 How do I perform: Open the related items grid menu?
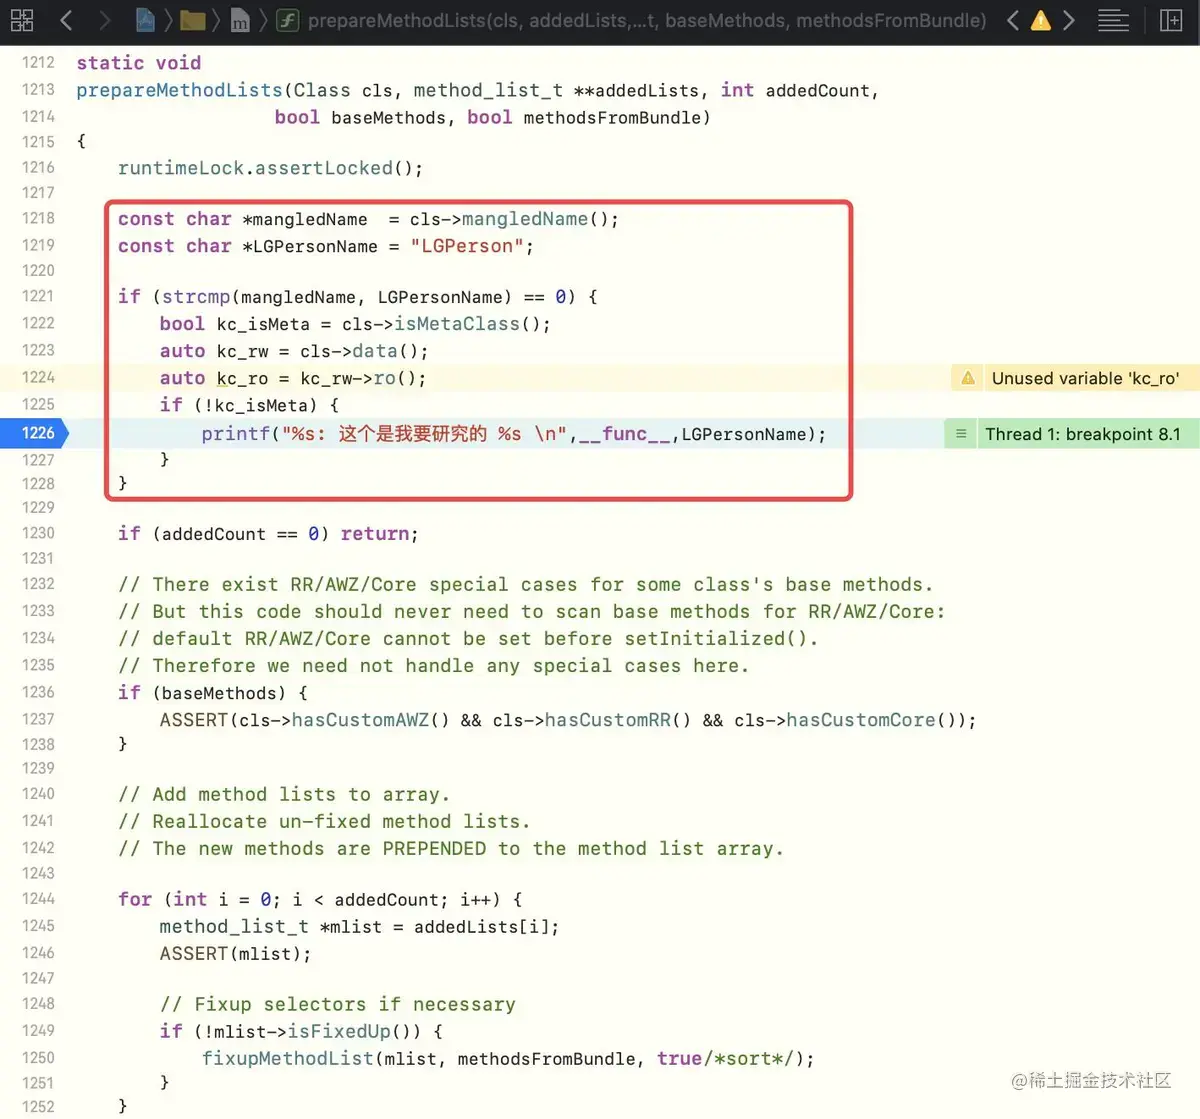click(x=22, y=20)
